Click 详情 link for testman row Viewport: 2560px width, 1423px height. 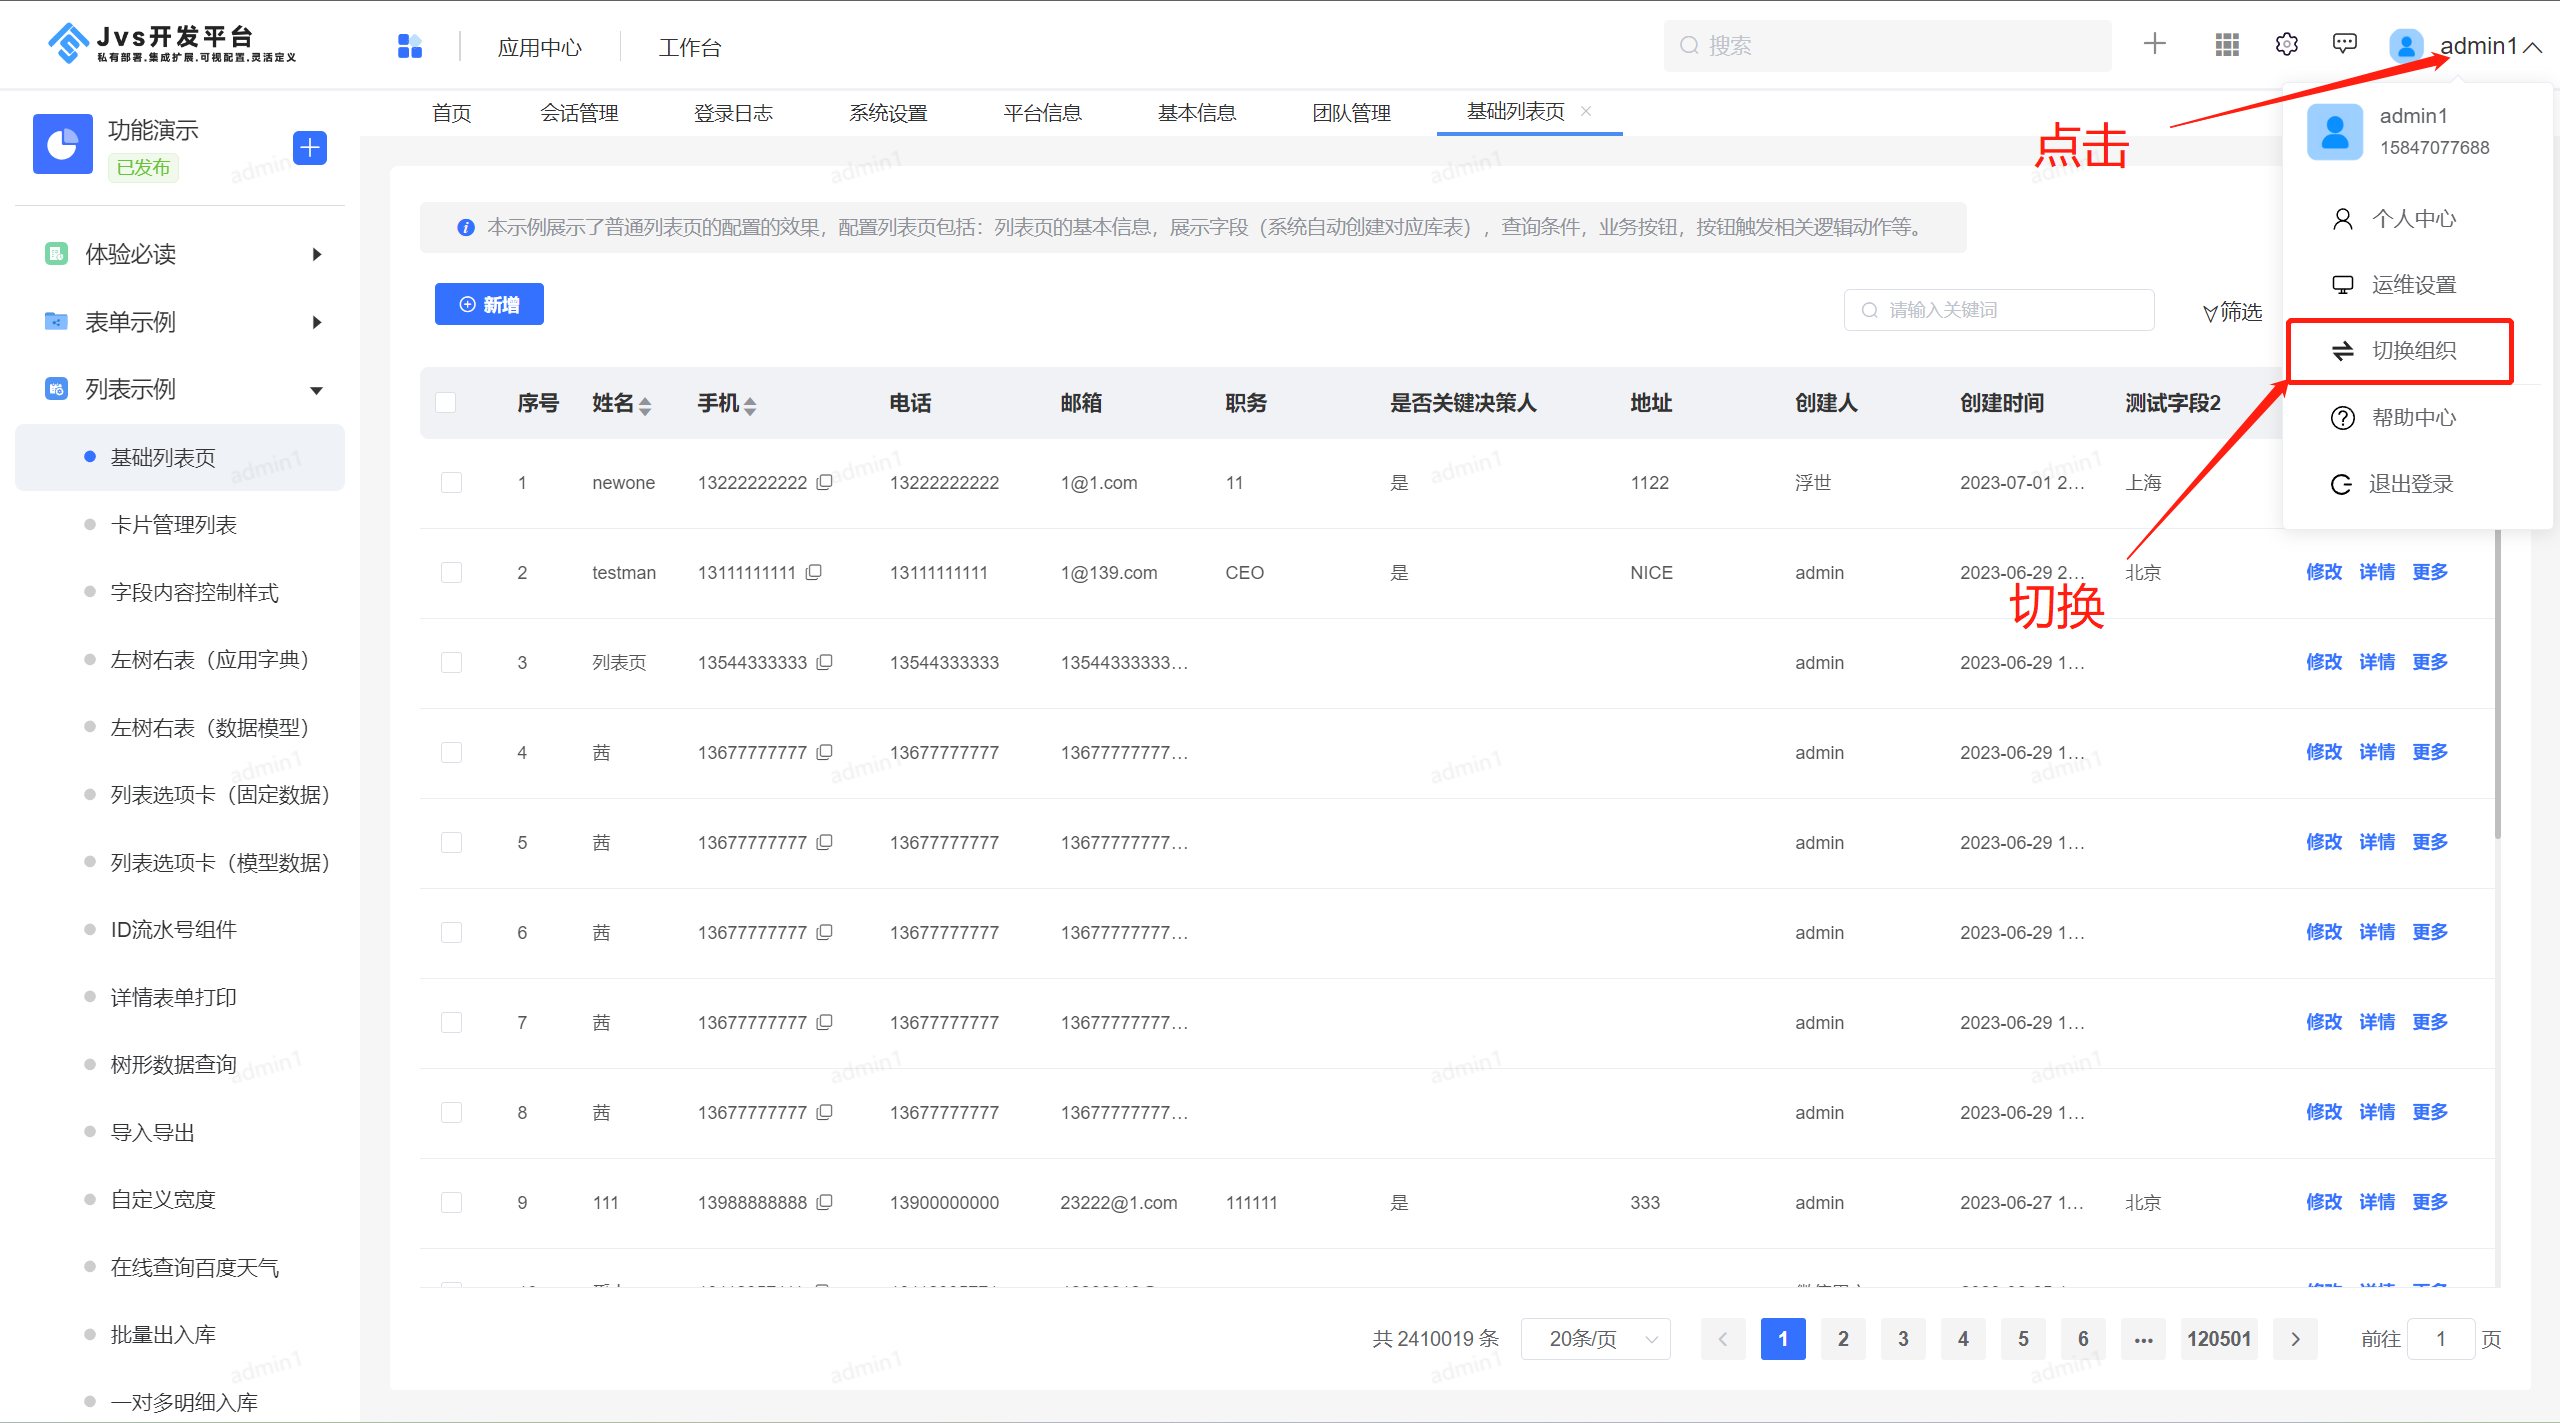[2376, 572]
